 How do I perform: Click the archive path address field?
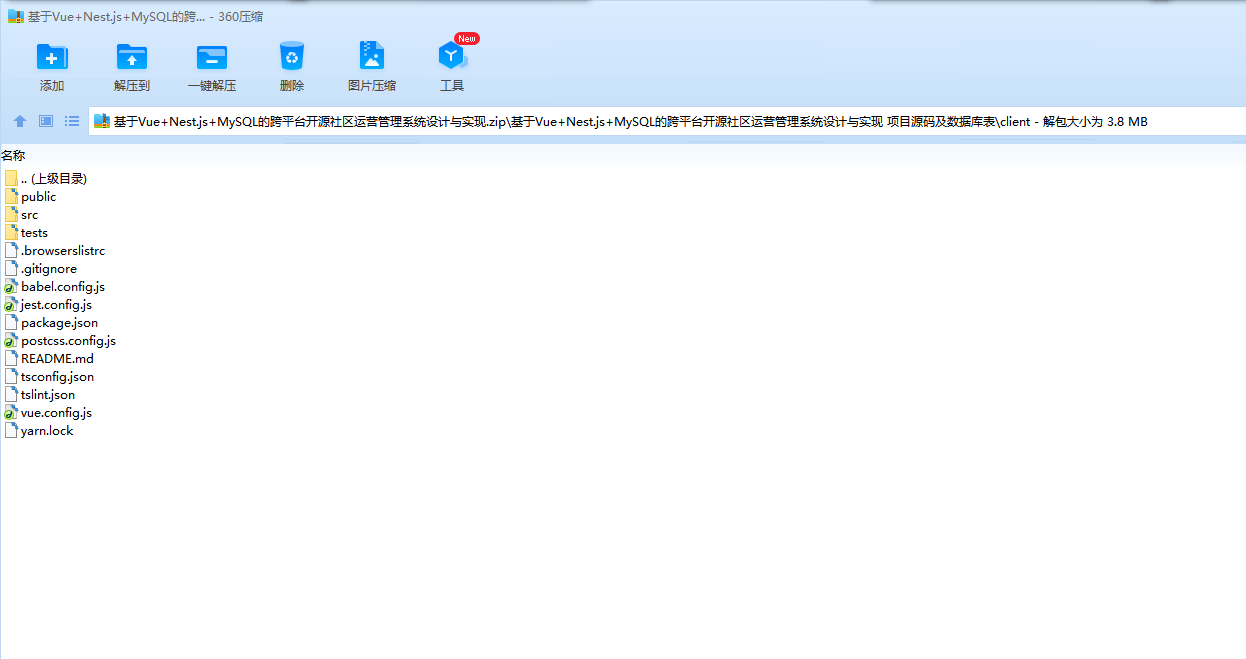[x=667, y=121]
